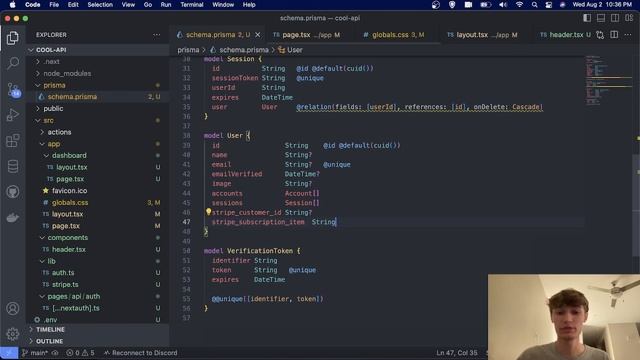
Task: Open Source Control view with badge
Action: [x=13, y=89]
